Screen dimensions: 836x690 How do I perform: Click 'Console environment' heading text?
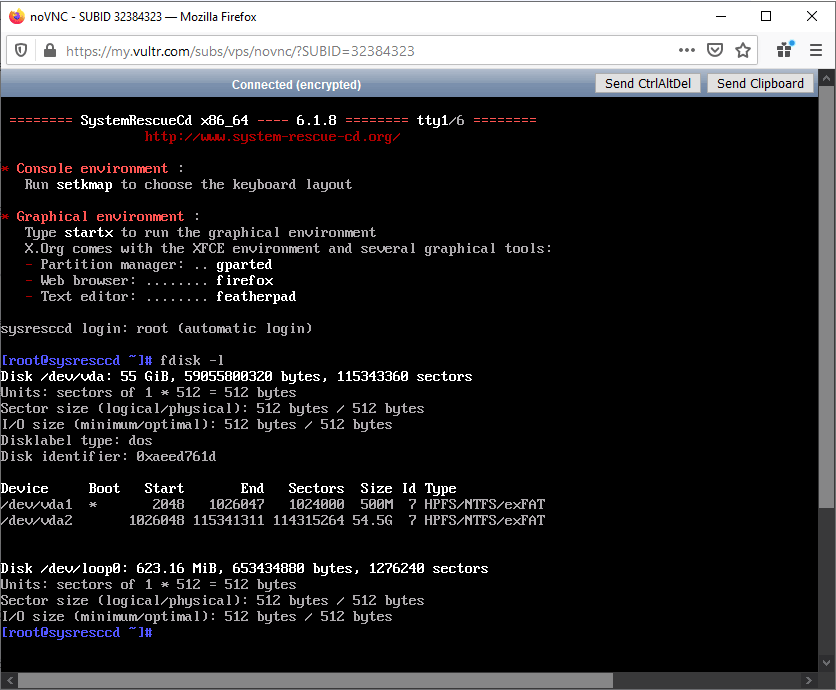click(x=92, y=169)
